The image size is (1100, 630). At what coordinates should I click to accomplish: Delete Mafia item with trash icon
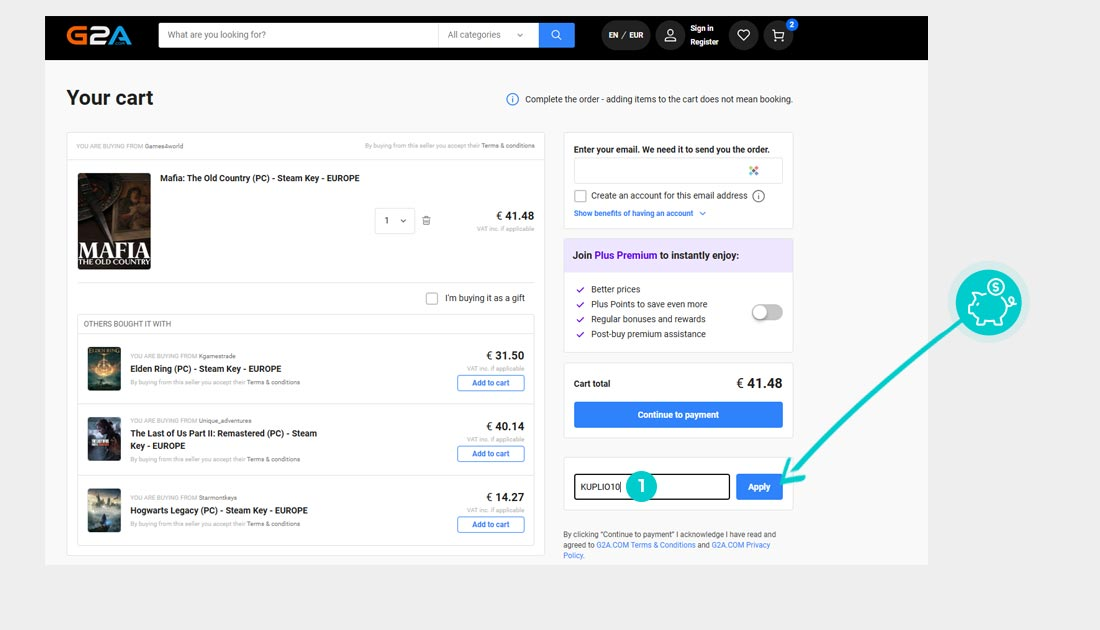coord(426,220)
